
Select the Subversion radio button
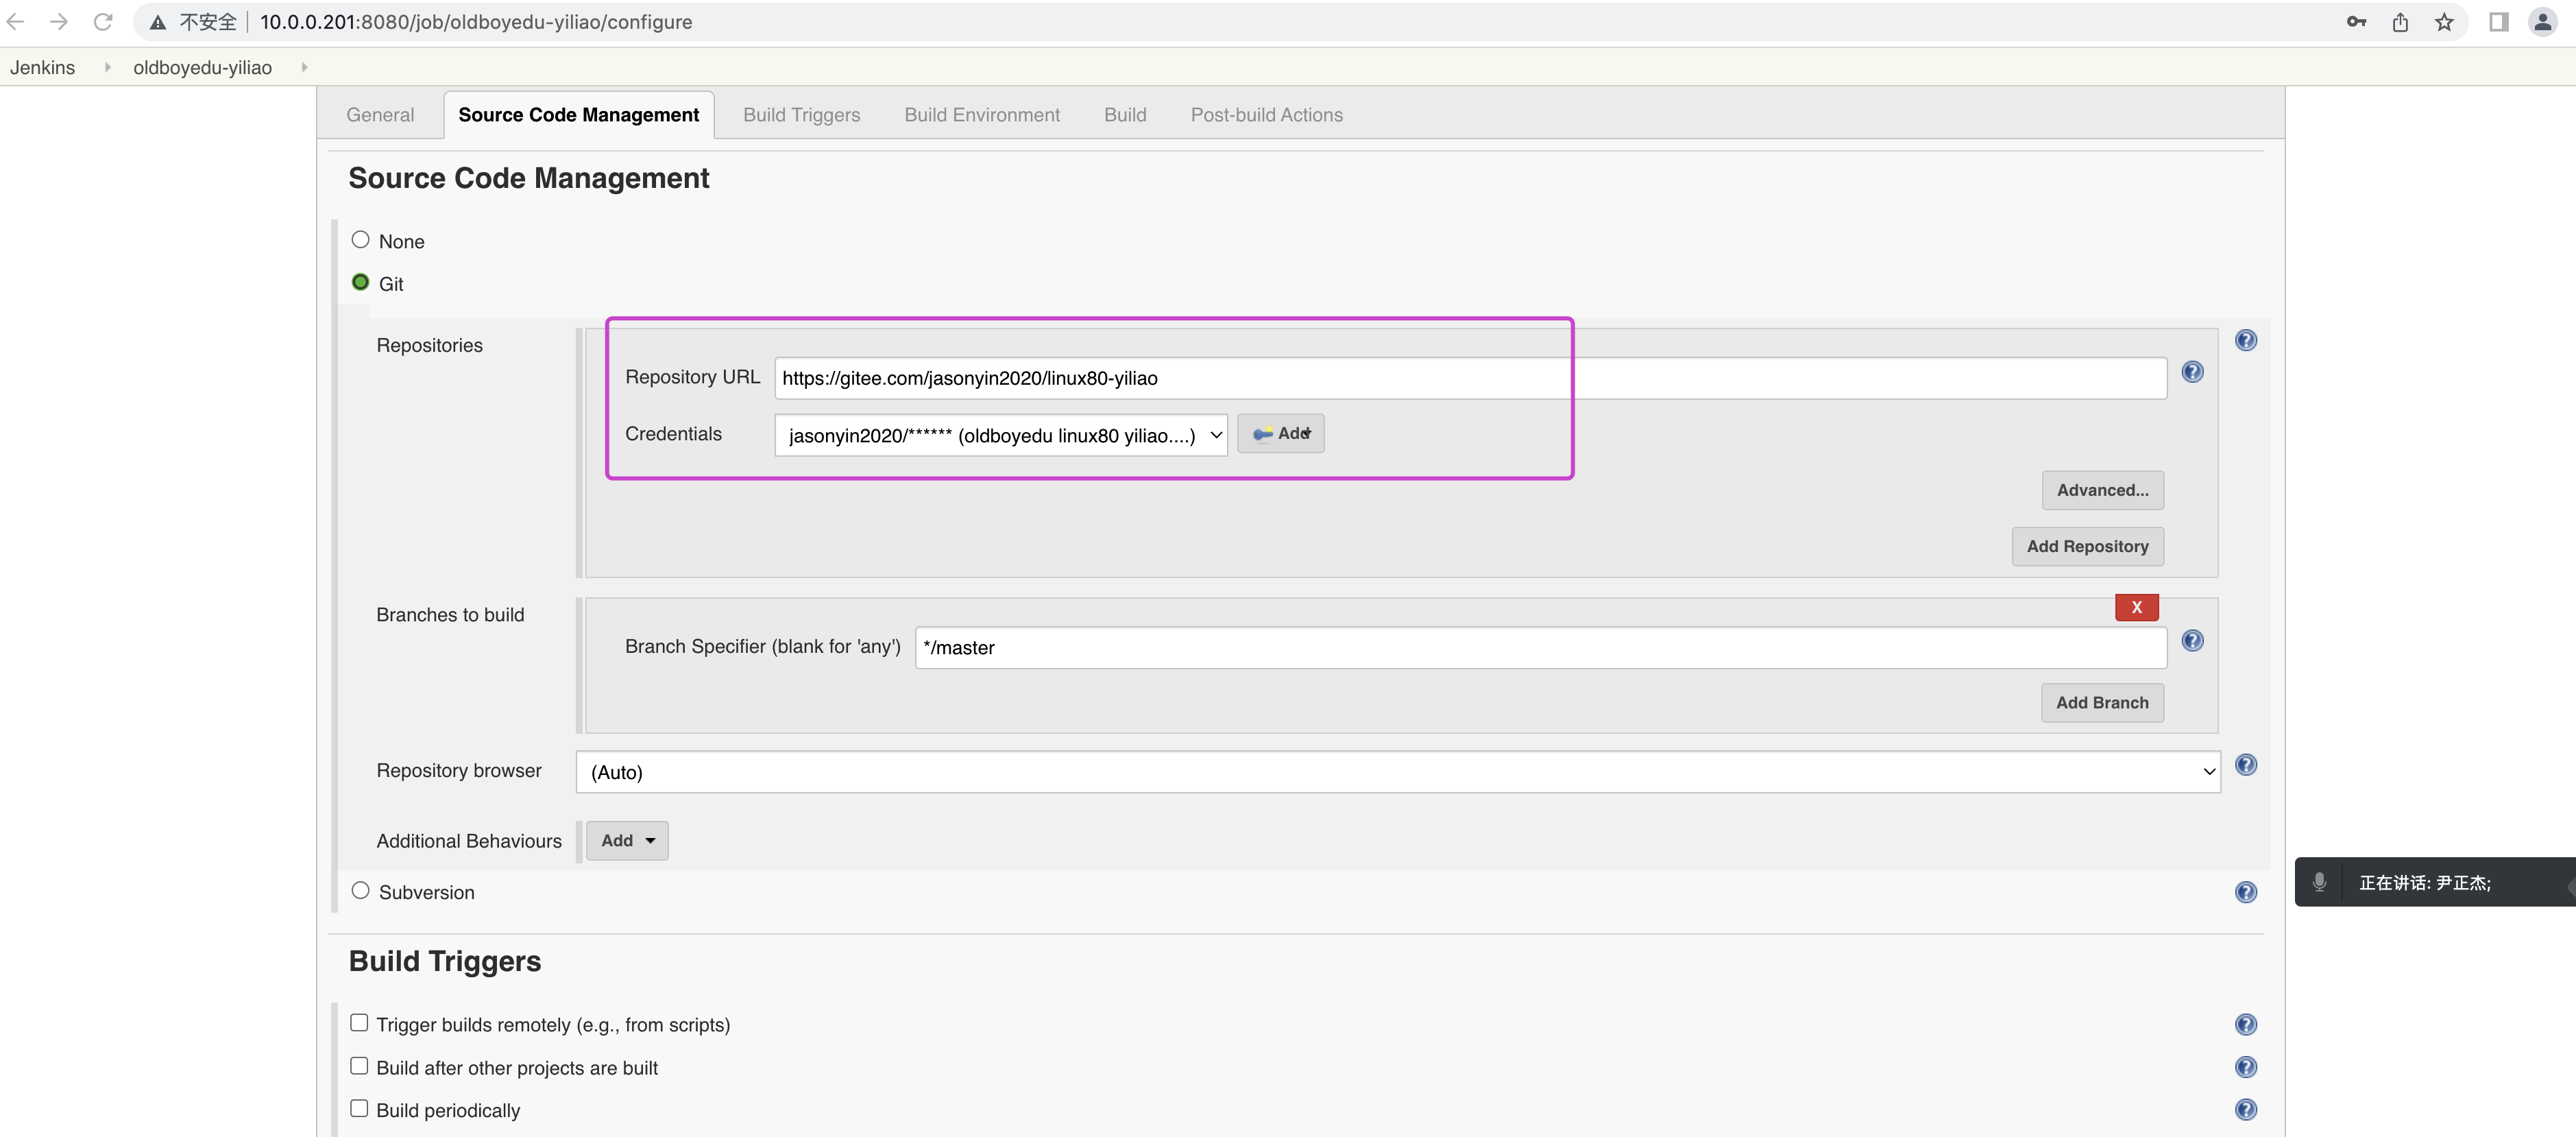(x=360, y=891)
